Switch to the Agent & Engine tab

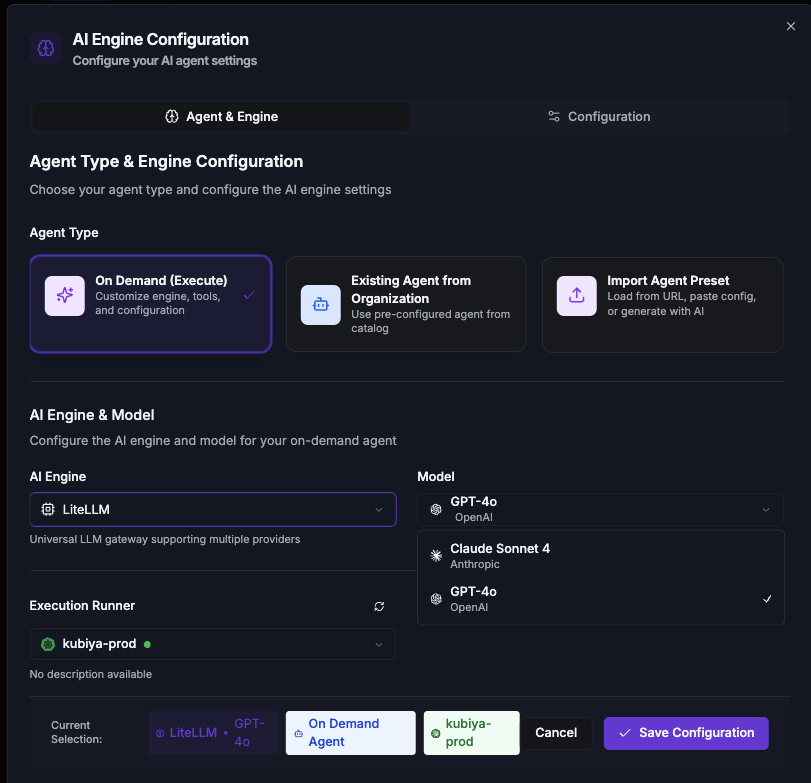click(x=221, y=116)
